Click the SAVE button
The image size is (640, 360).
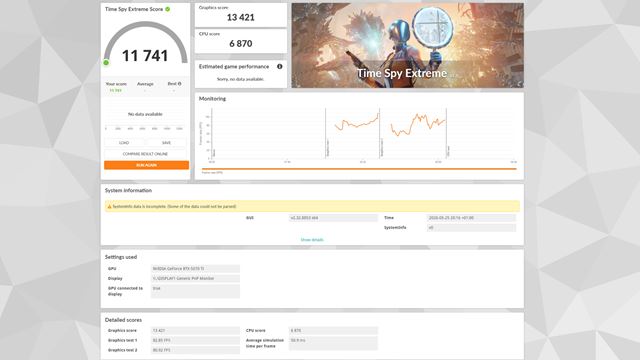(x=166, y=143)
